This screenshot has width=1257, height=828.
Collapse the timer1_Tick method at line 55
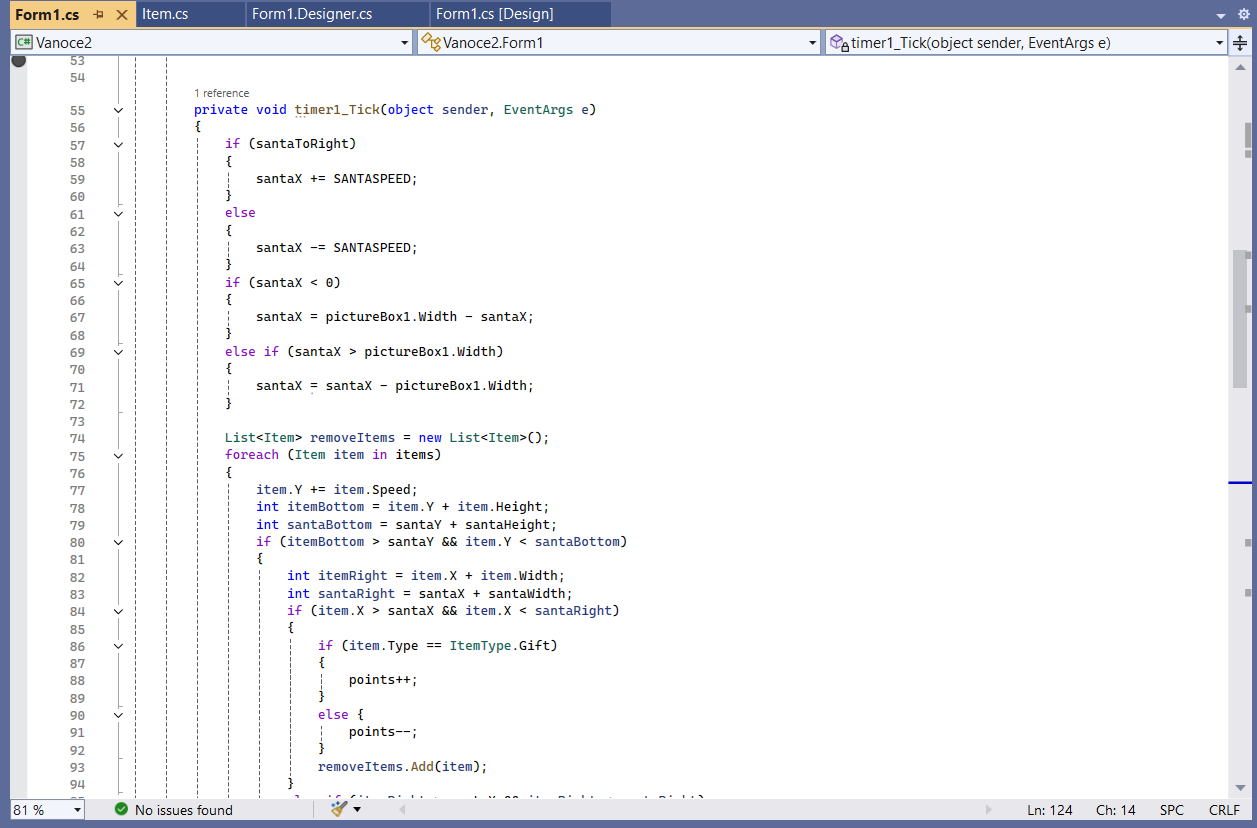pos(118,110)
